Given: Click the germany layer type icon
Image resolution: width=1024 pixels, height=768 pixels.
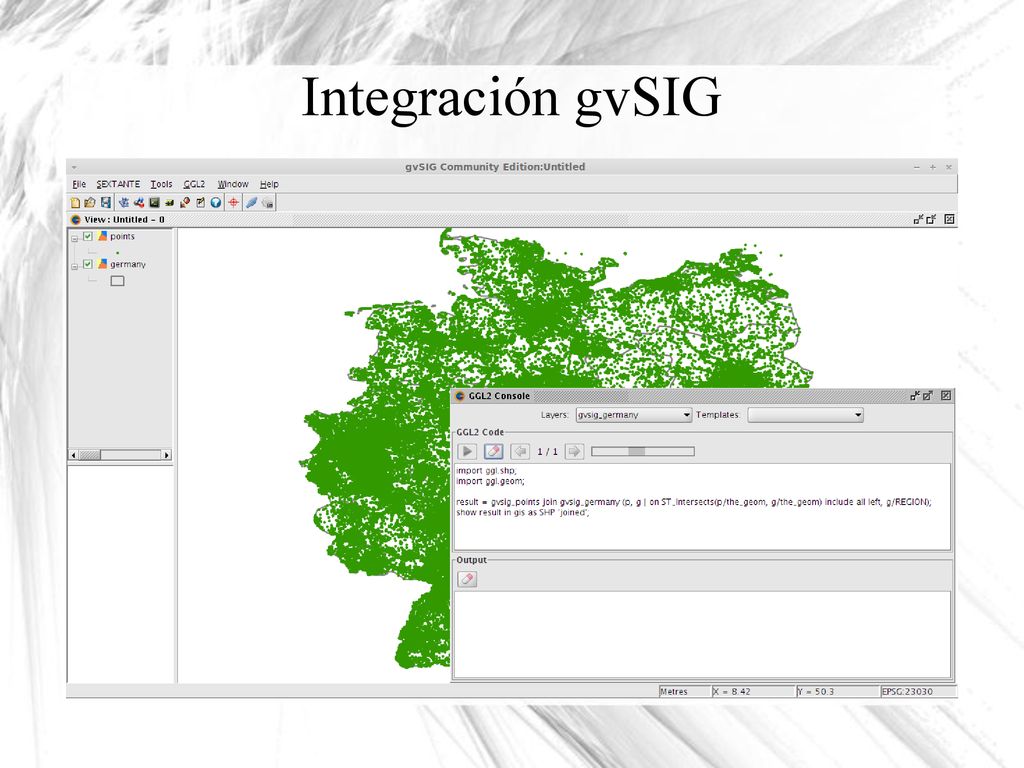Looking at the screenshot, I should [103, 264].
